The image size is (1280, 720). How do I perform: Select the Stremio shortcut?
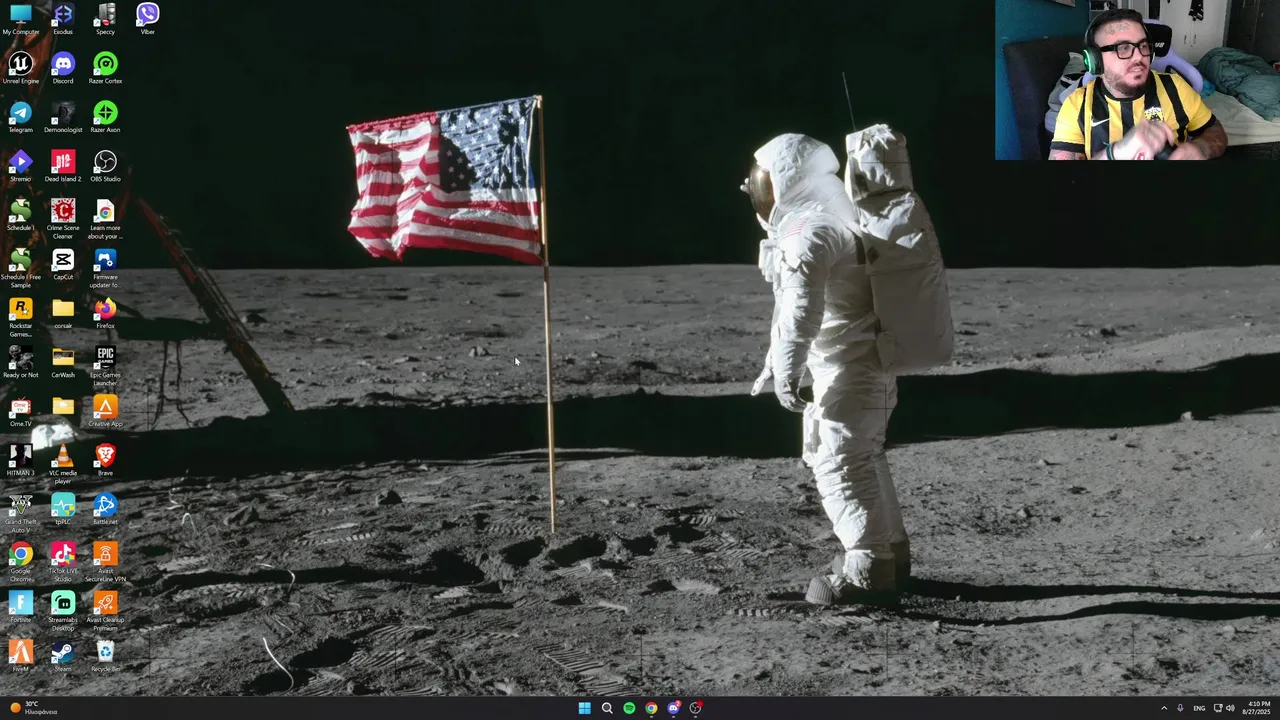[x=20, y=166]
